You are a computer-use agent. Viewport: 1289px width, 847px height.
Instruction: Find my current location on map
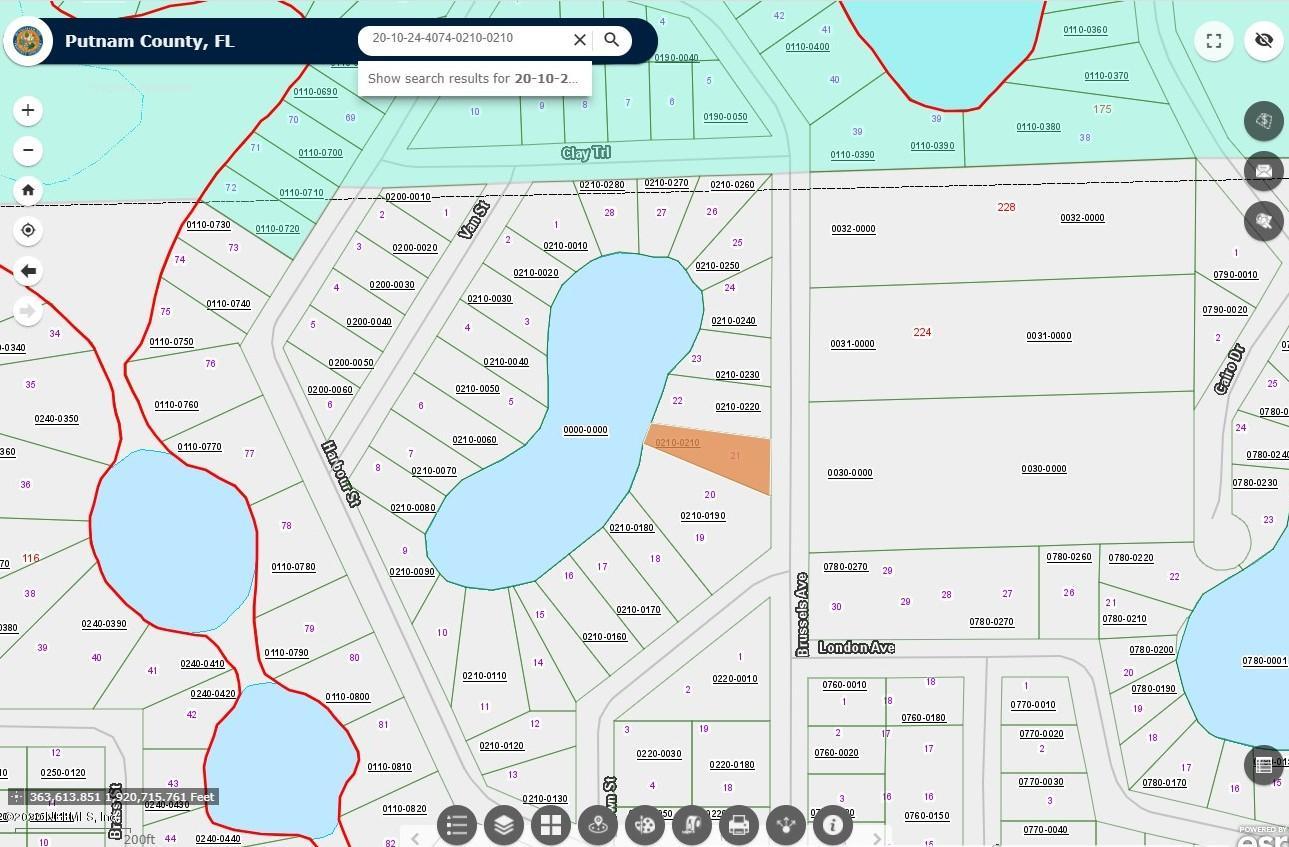[x=28, y=230]
